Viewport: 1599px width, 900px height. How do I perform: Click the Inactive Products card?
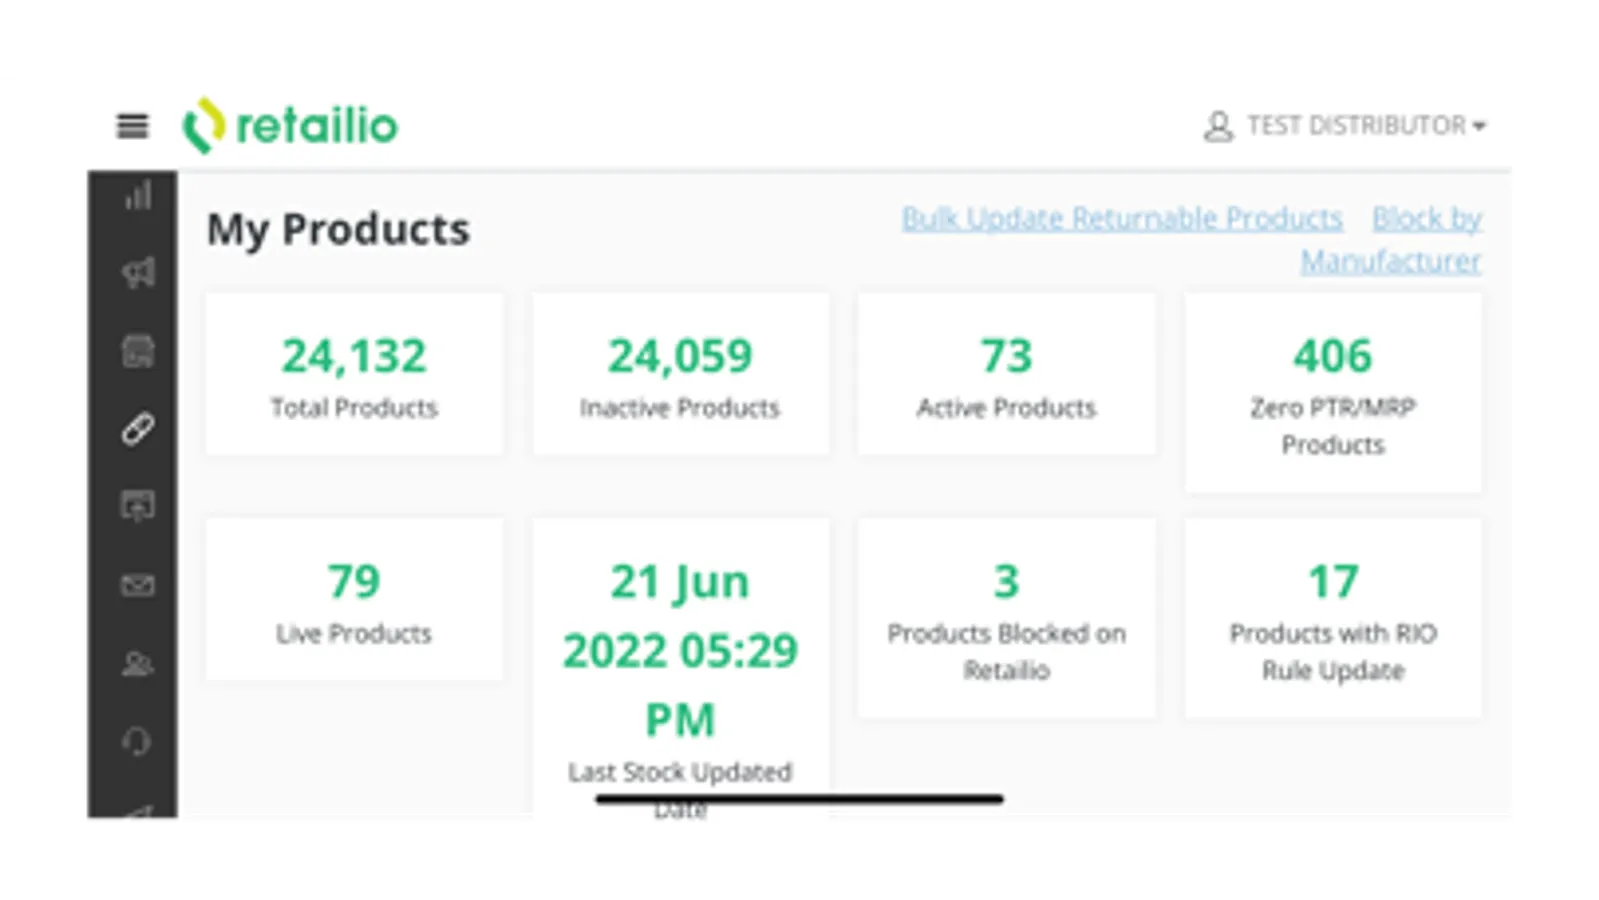(x=680, y=375)
